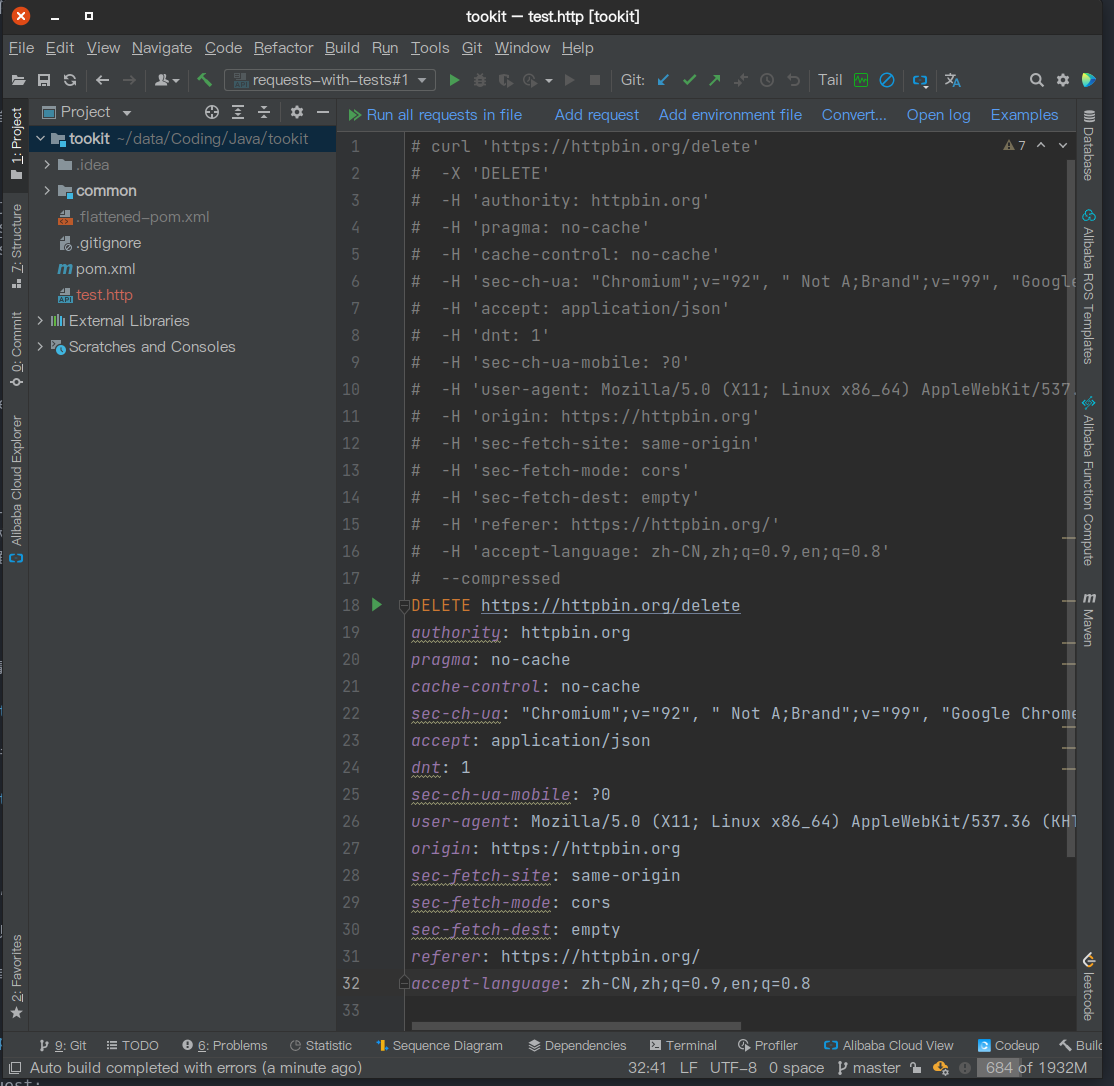Click the green monitor icon beside Tail

click(x=861, y=80)
